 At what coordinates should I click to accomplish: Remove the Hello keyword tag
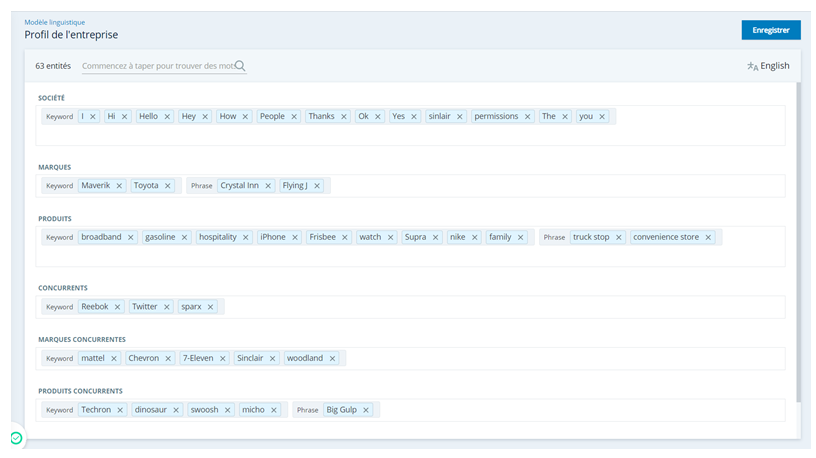167,117
